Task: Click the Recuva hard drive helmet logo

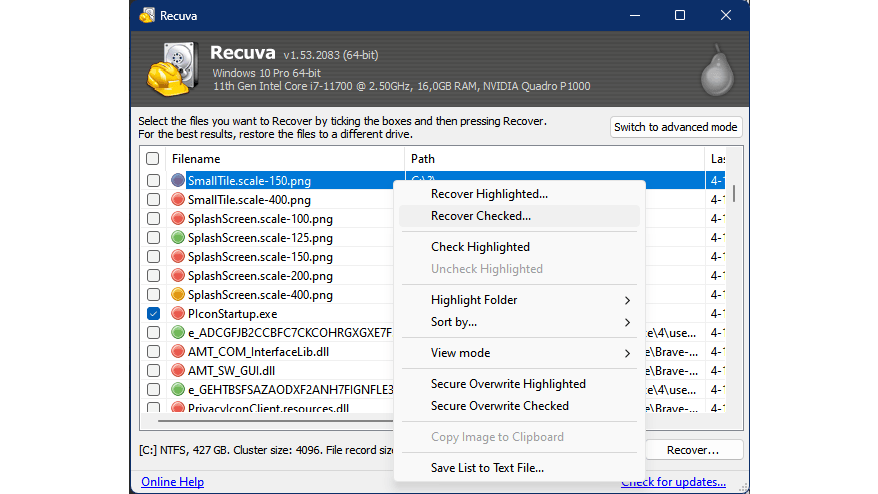Action: tap(173, 69)
